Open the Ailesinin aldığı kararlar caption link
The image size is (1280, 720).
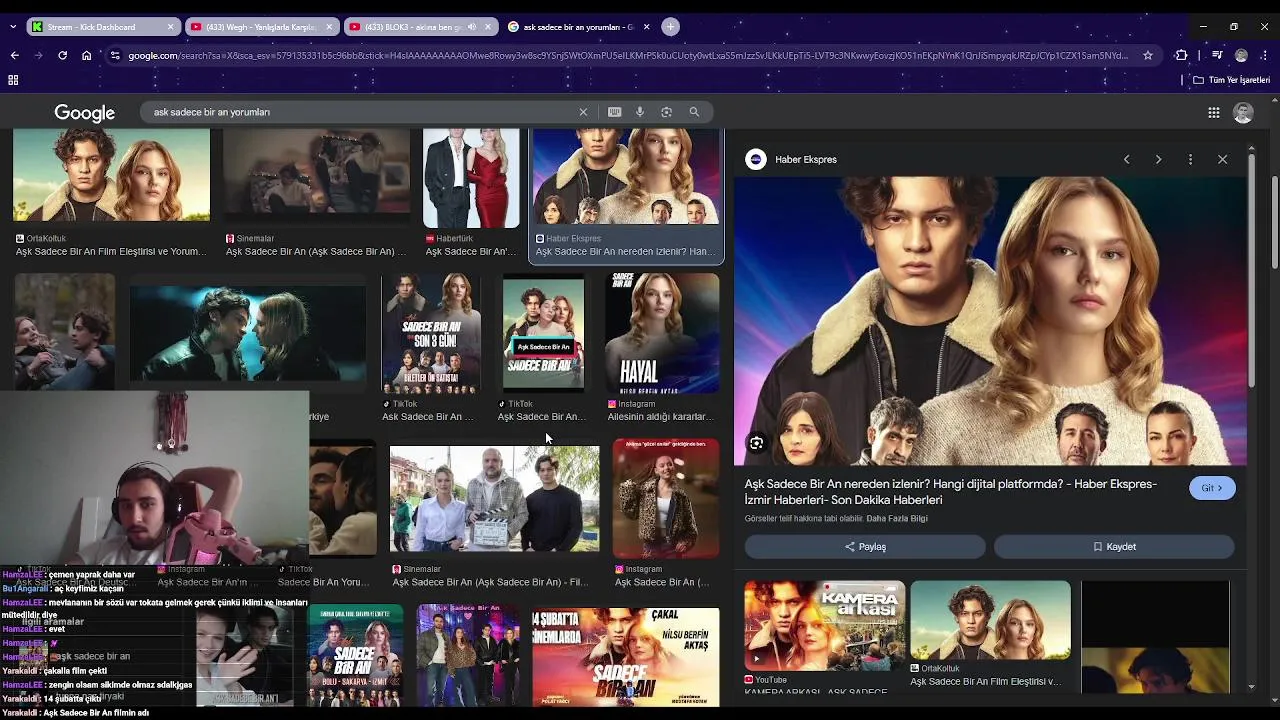[660, 417]
